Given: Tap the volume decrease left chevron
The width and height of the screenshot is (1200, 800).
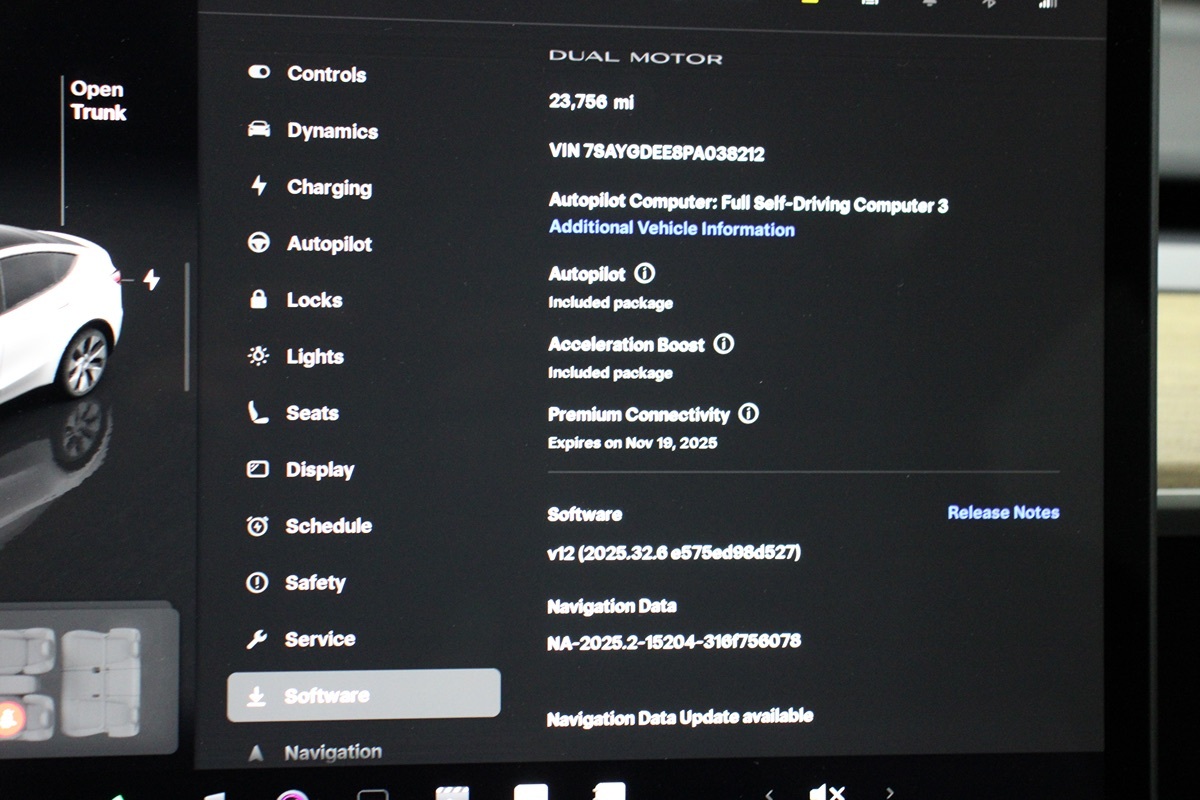Looking at the screenshot, I should 769,793.
